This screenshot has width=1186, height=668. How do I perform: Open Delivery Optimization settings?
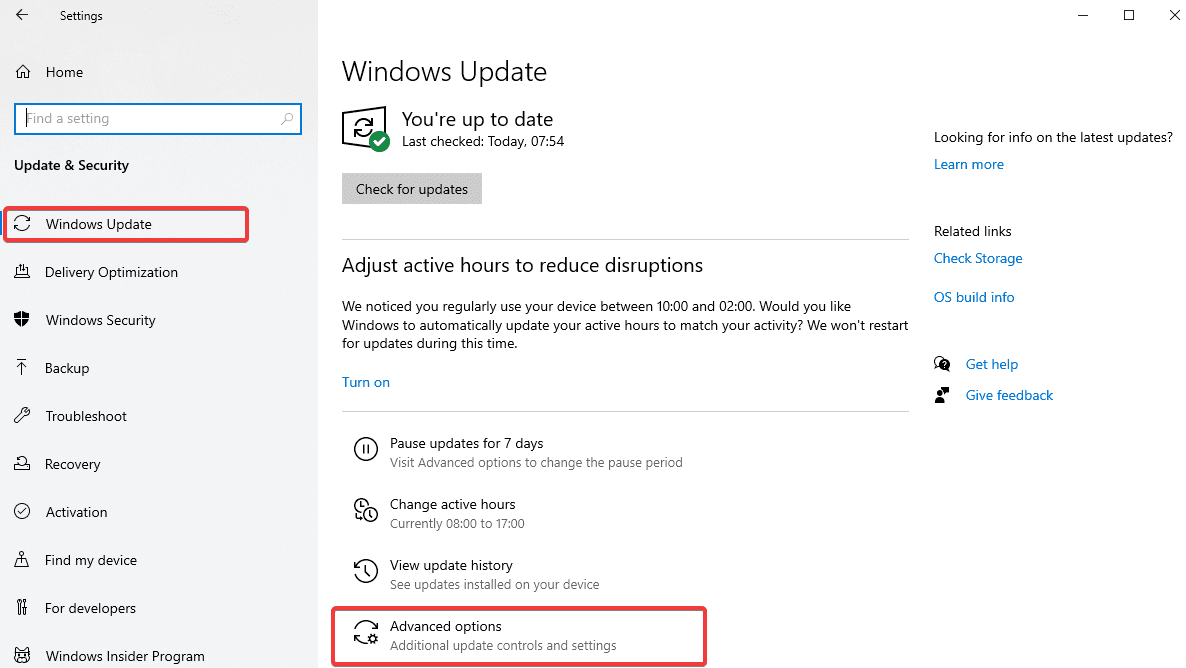point(111,272)
